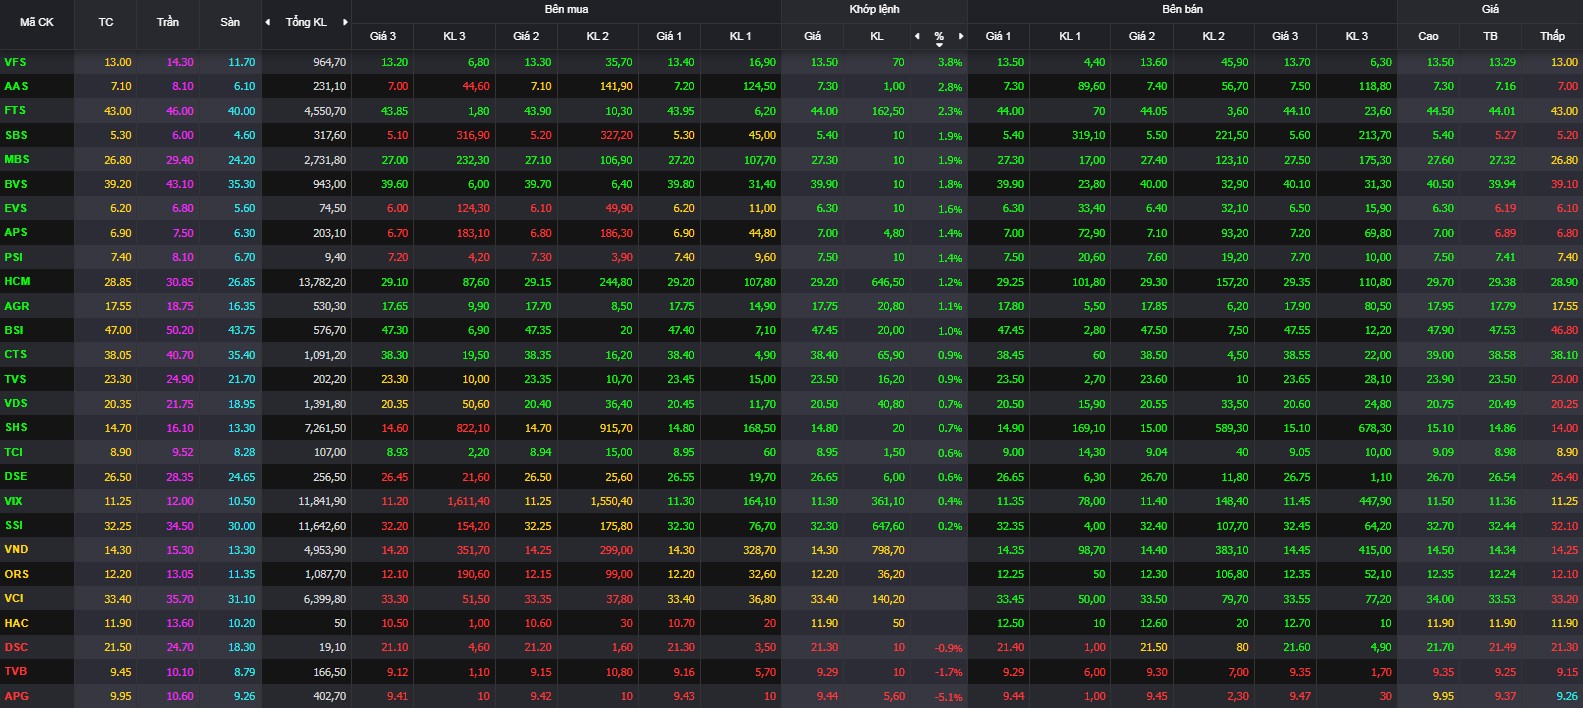
Task: Click the left arrow beside the % header
Action: [917, 36]
